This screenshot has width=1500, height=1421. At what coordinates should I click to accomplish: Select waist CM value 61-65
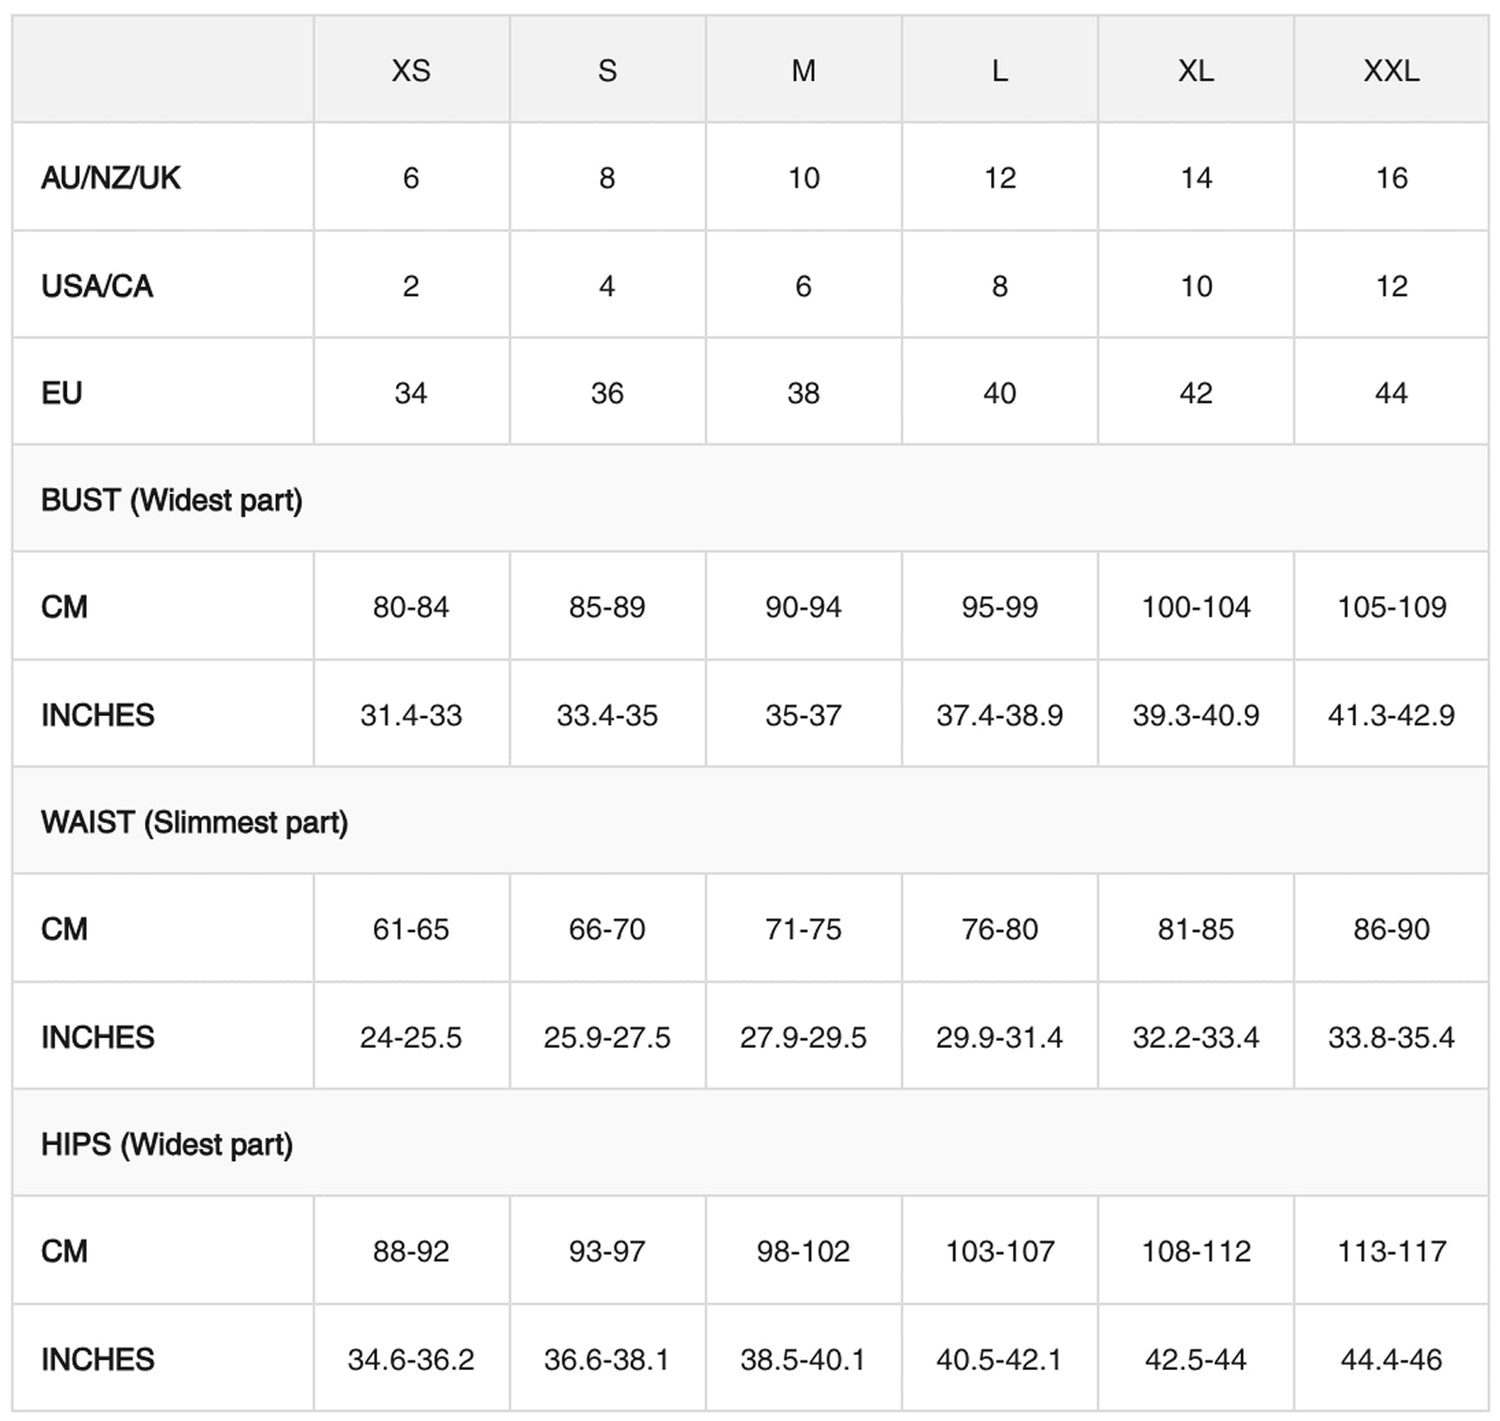(411, 929)
